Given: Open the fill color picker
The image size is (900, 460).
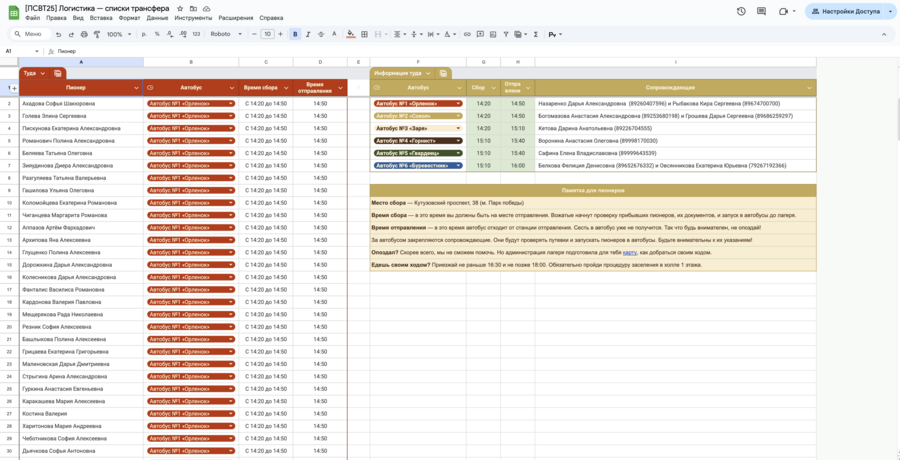Looking at the screenshot, I should [x=351, y=34].
